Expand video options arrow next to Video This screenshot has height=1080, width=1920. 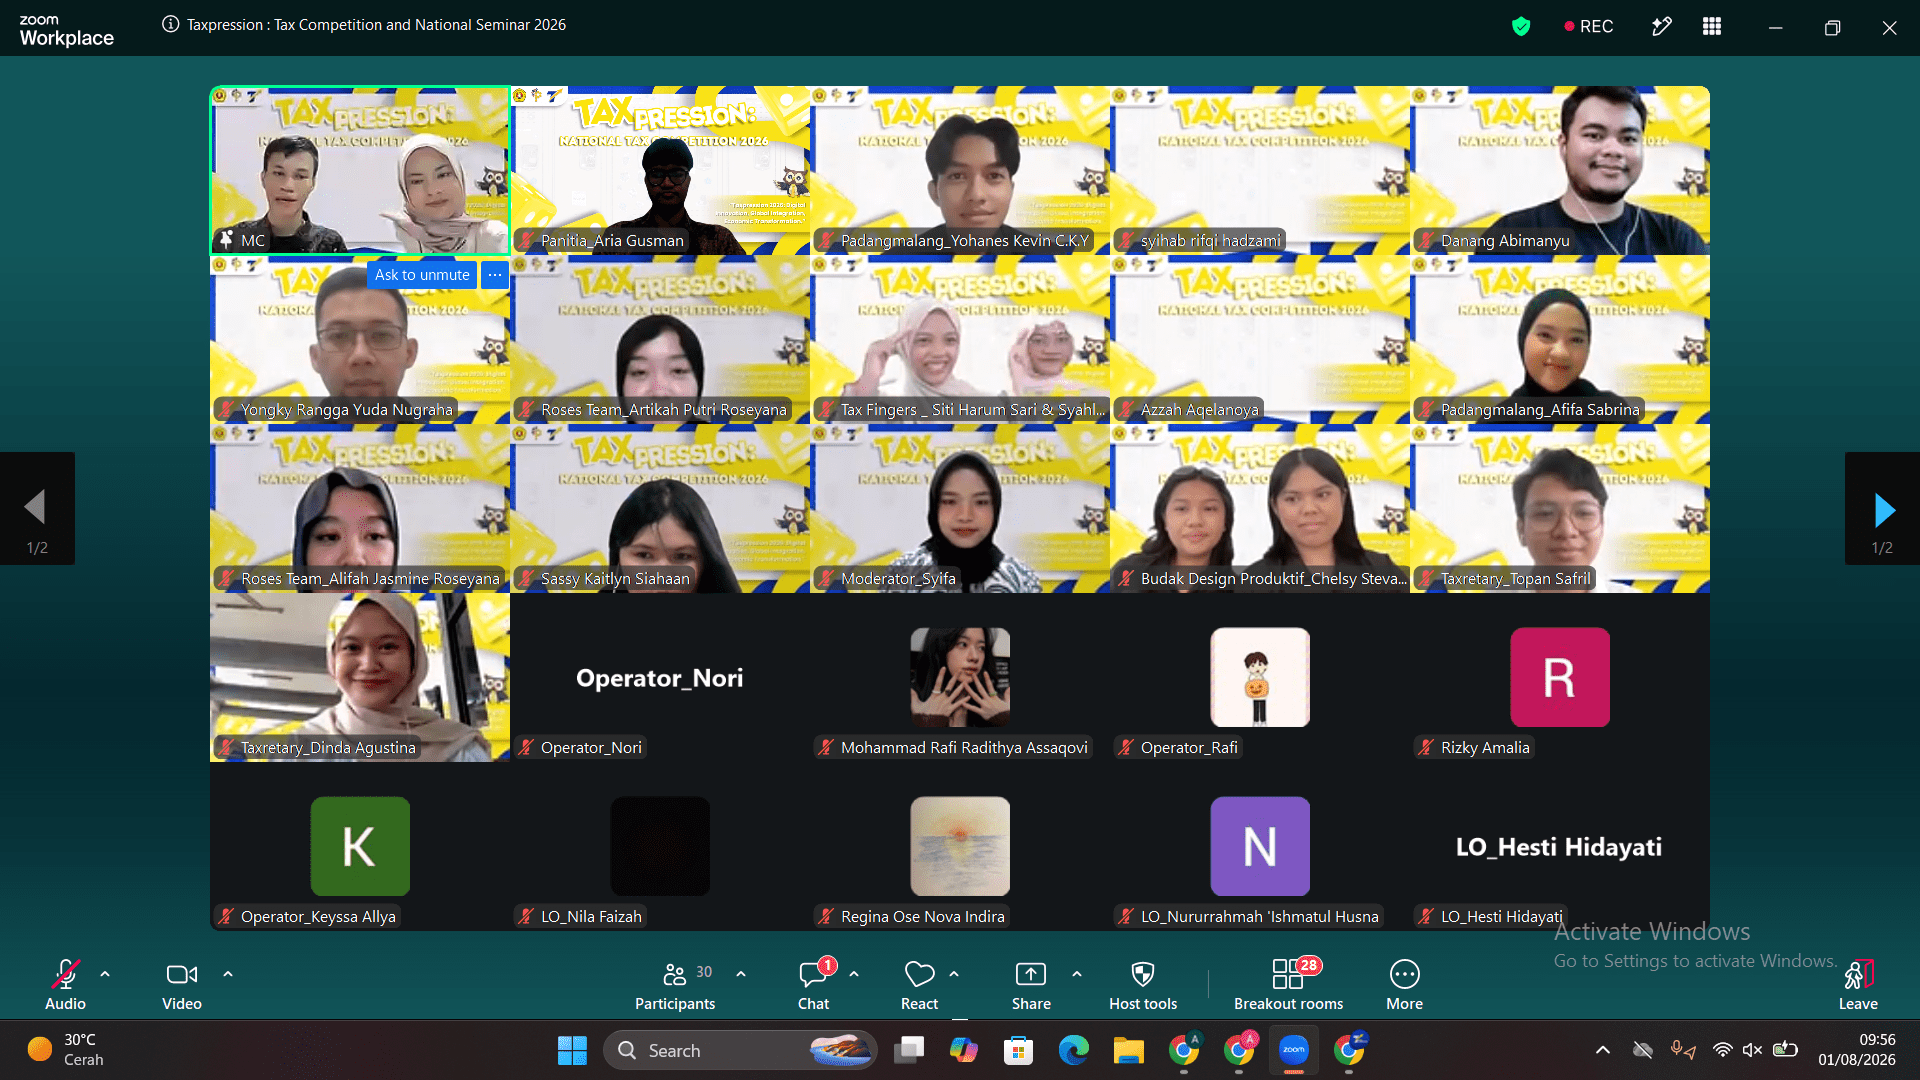pyautogui.click(x=228, y=974)
